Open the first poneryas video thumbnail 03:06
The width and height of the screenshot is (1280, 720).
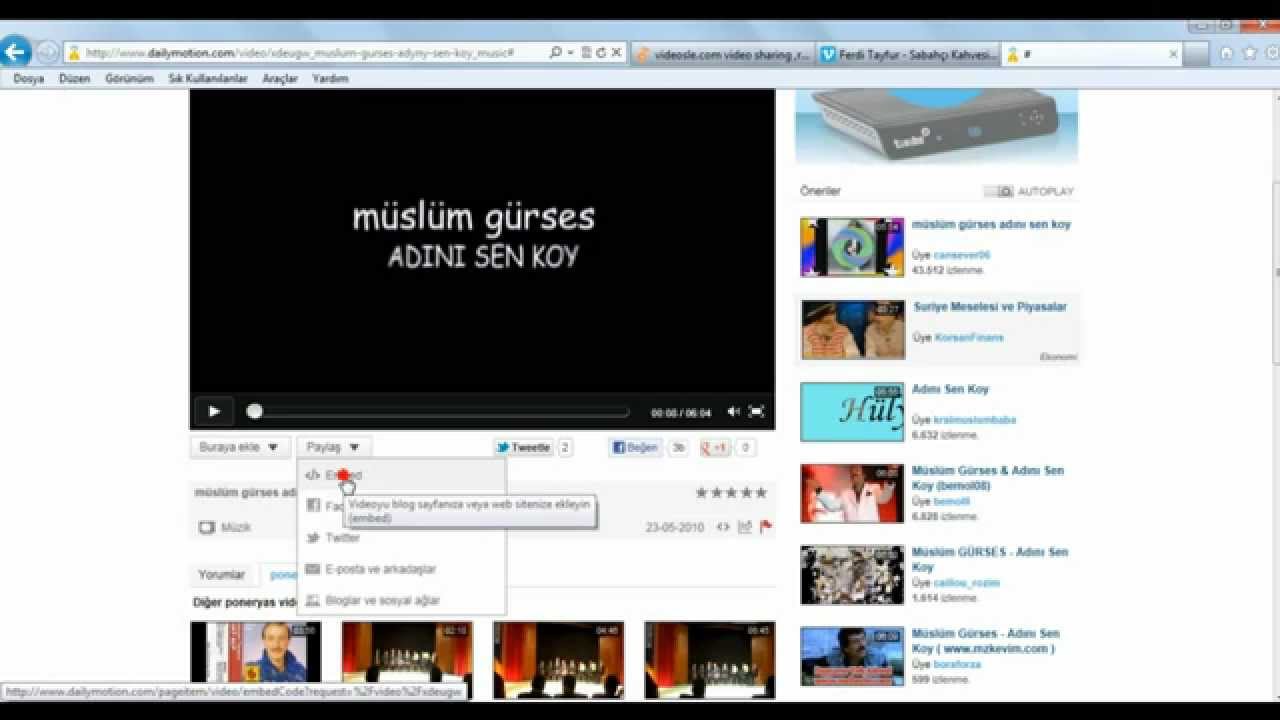click(256, 659)
